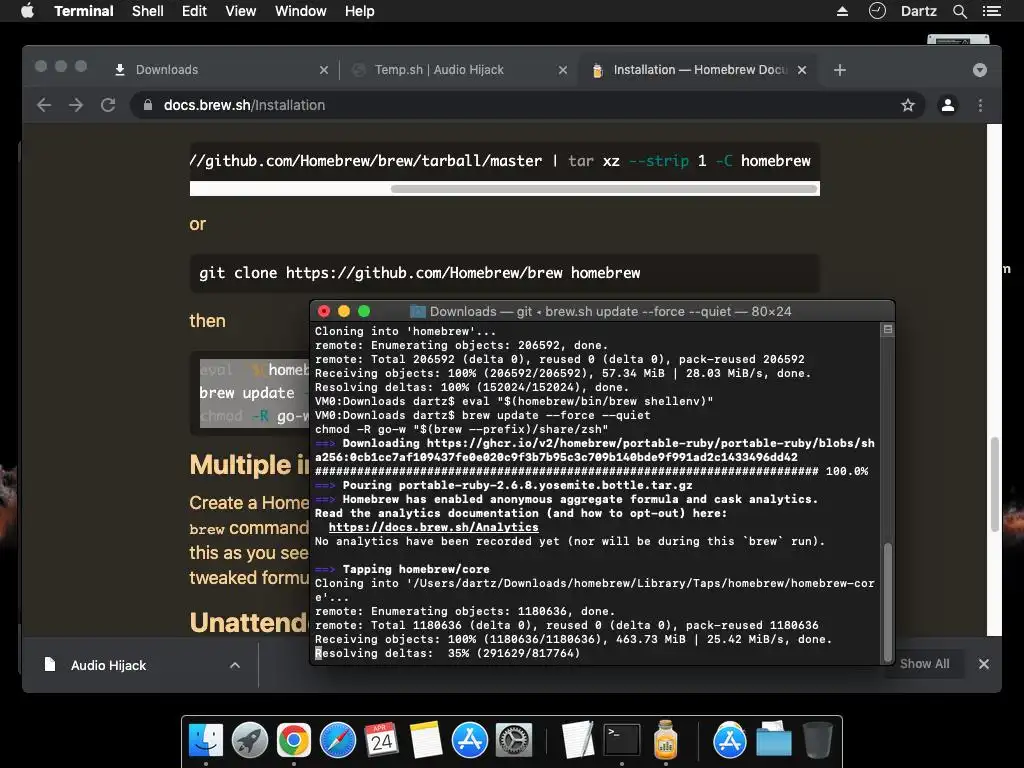Go back in browser history
This screenshot has width=1024, height=768.
coord(44,105)
